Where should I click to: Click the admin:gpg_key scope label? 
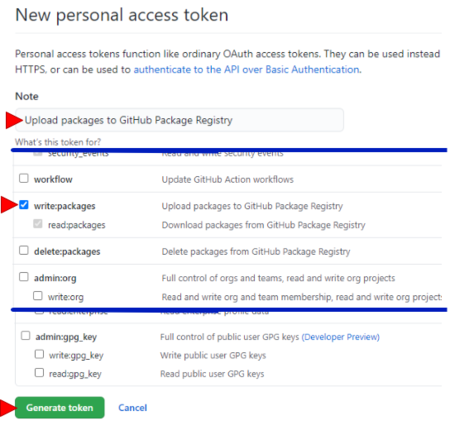pyautogui.click(x=66, y=337)
